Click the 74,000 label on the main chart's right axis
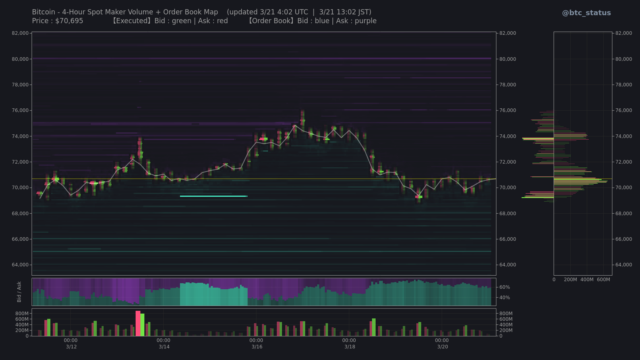640x360 pixels. (507, 136)
